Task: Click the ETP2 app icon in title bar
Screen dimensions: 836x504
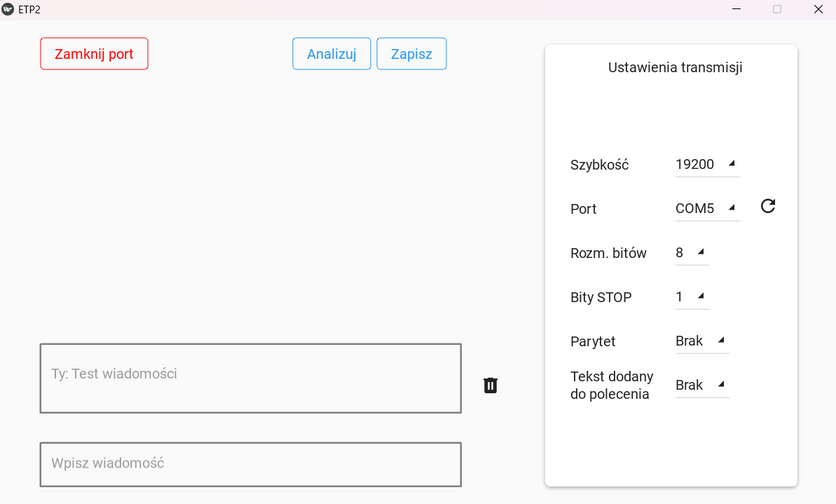Action: coord(9,9)
